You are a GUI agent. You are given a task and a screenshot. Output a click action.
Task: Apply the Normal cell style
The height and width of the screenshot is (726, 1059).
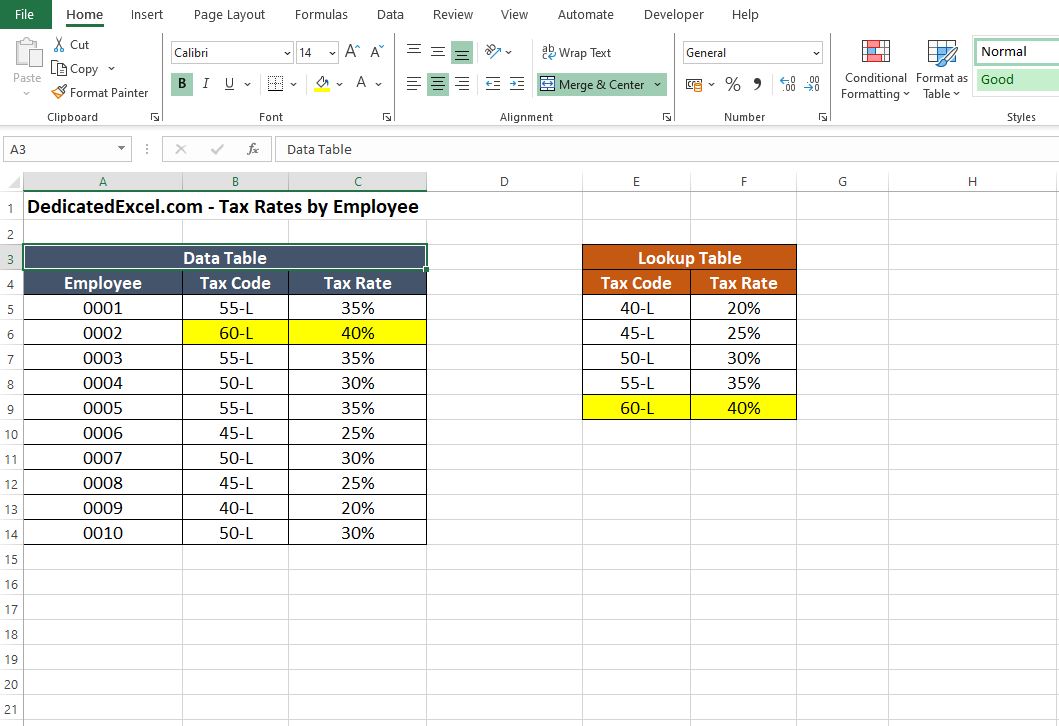[1013, 51]
